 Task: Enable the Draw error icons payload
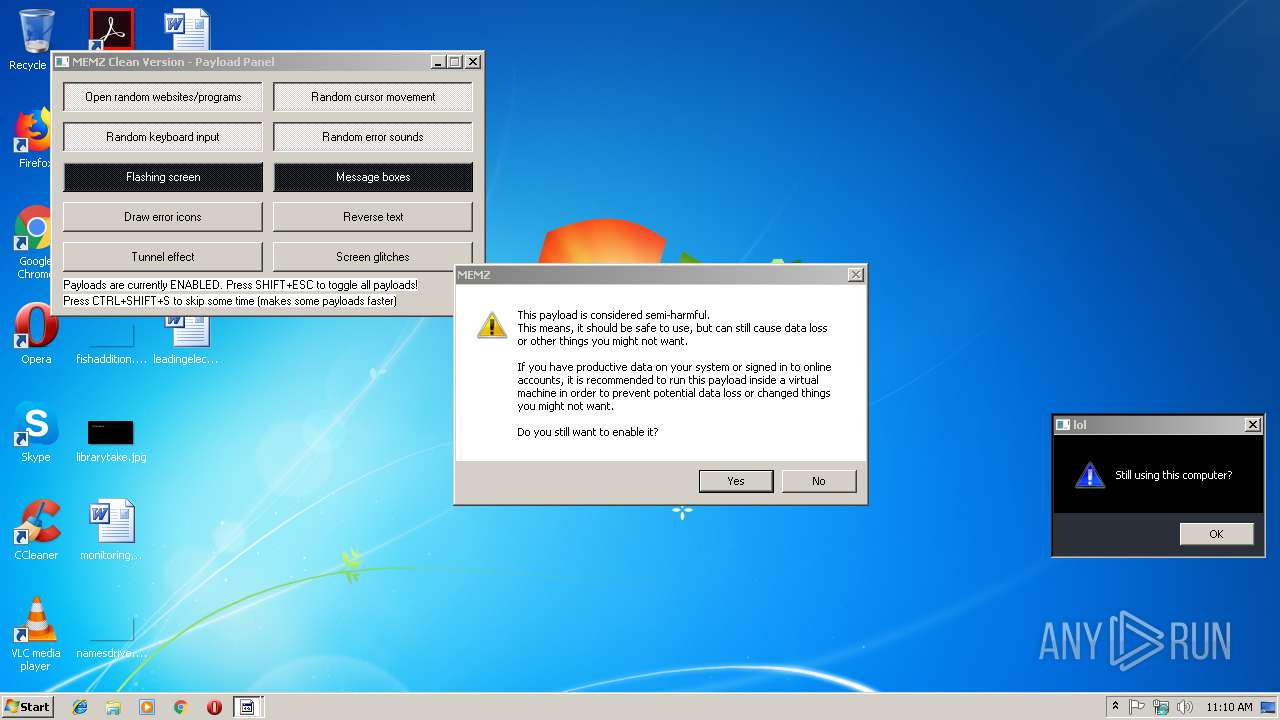tap(163, 217)
